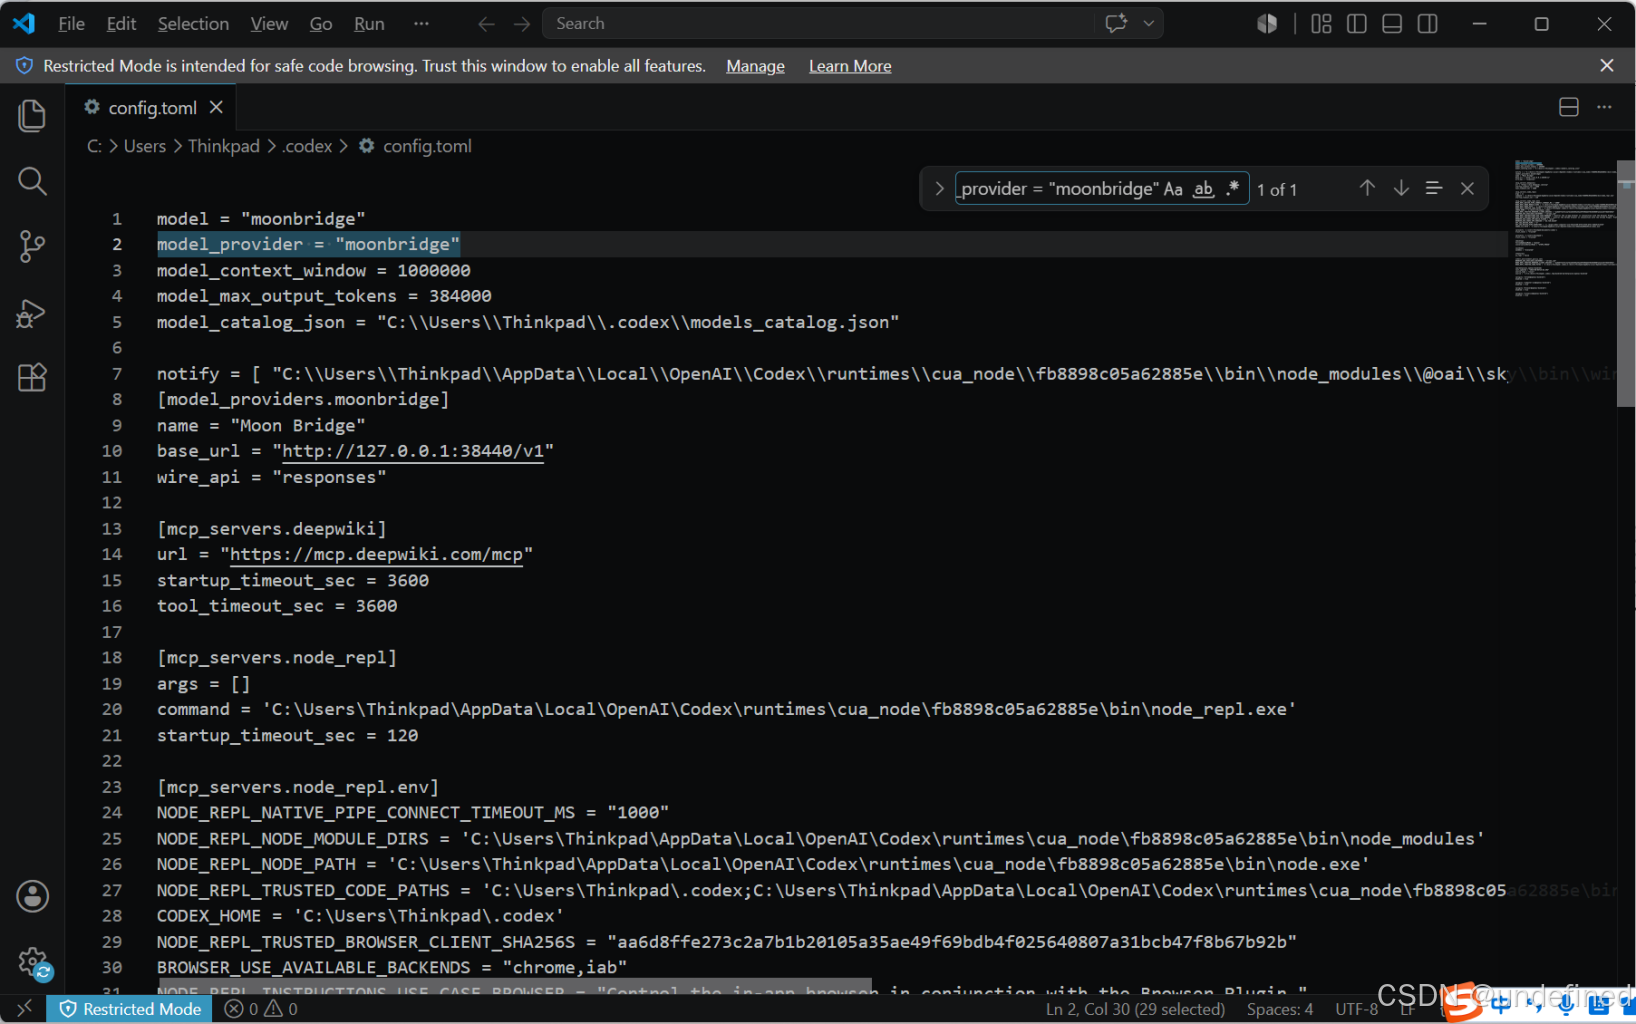
Task: Toggle Match Whole Word in find widget
Action: point(1204,189)
